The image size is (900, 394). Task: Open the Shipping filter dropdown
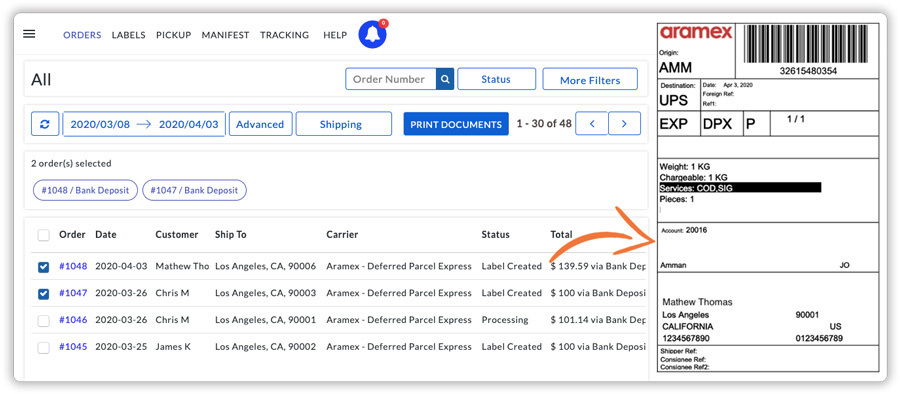pos(343,124)
